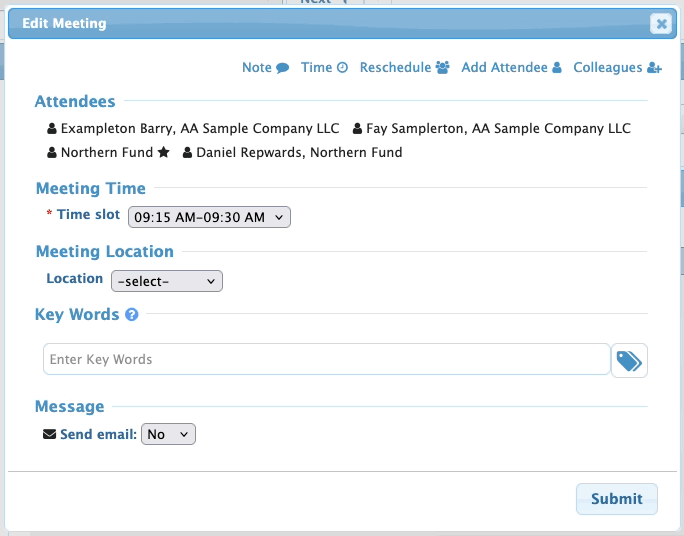Click the Colleagues add-user icon
The height and width of the screenshot is (536, 684).
[x=655, y=68]
